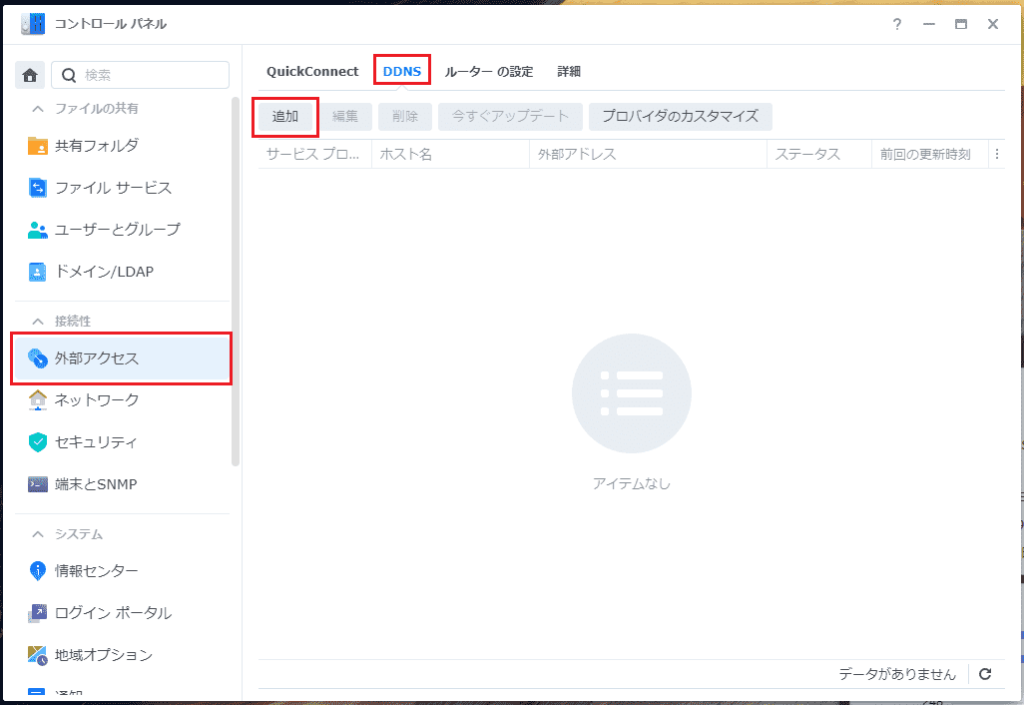This screenshot has width=1024, height=705.
Task: Switch to the ルーター の設定 tab
Action: click(489, 72)
